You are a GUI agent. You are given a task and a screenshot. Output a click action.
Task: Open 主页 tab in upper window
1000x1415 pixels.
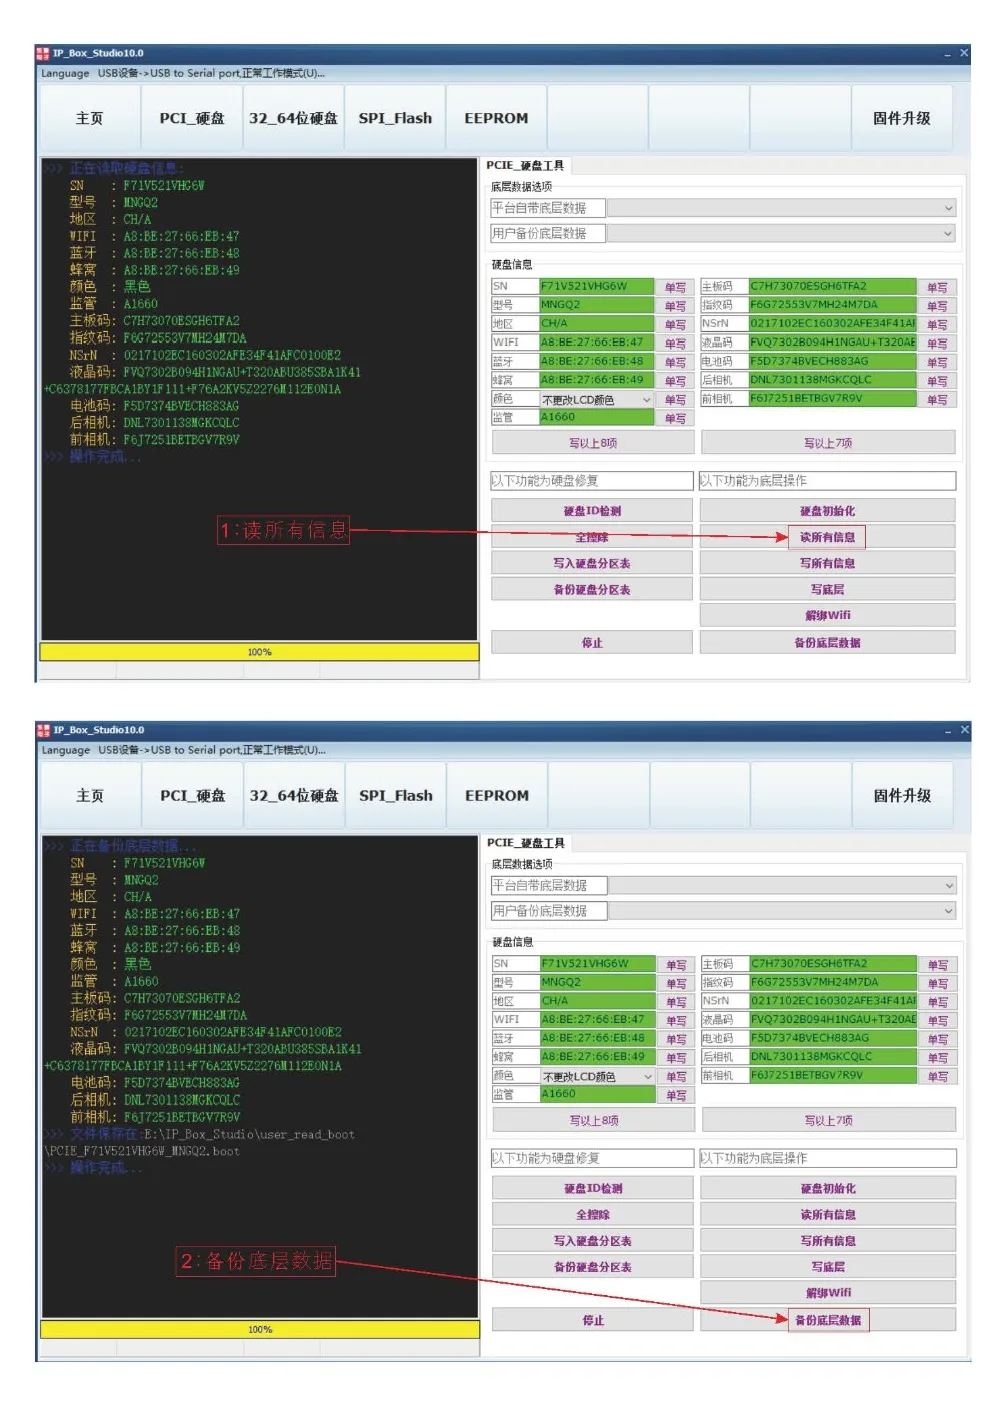click(89, 118)
